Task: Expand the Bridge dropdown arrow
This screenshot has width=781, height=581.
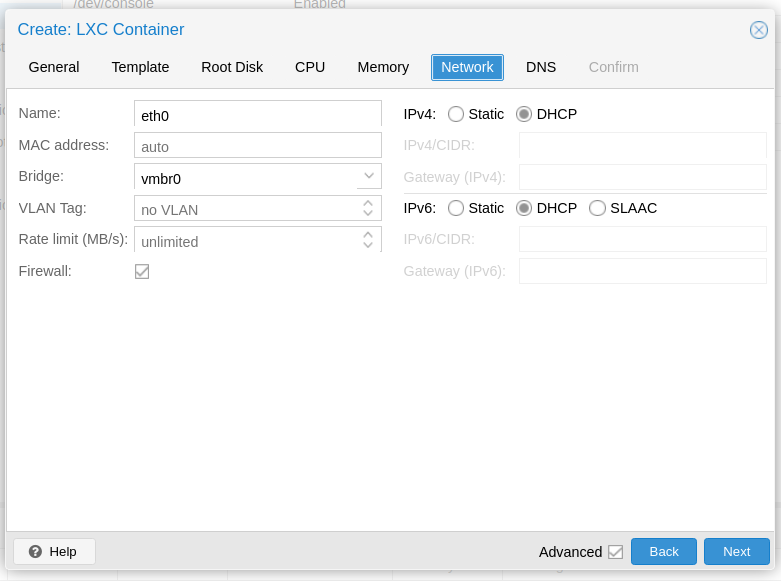Action: pos(368,176)
